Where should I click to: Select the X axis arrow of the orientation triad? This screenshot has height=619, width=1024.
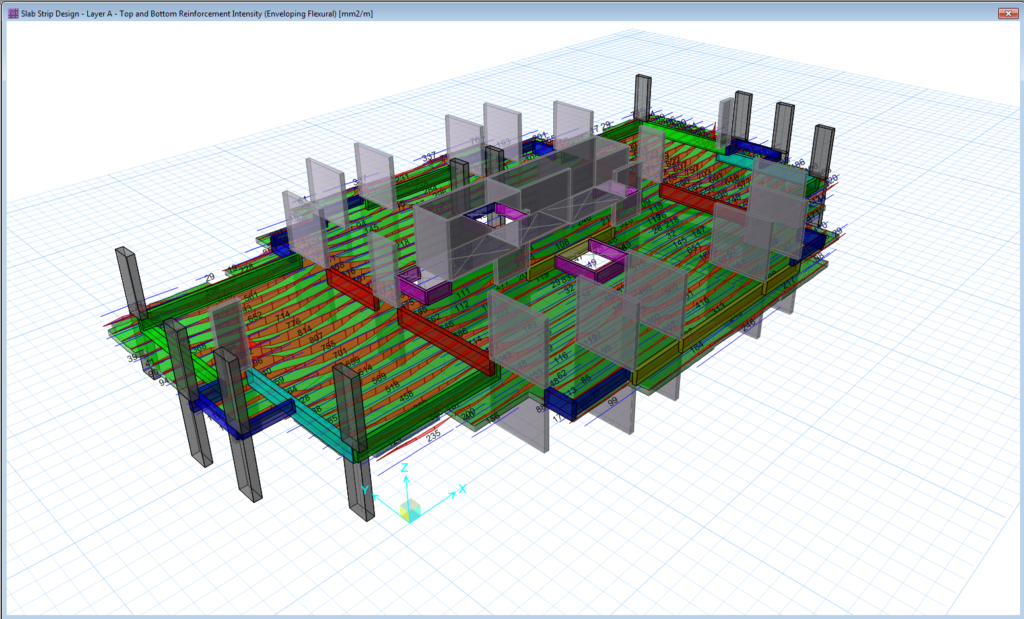pos(452,492)
